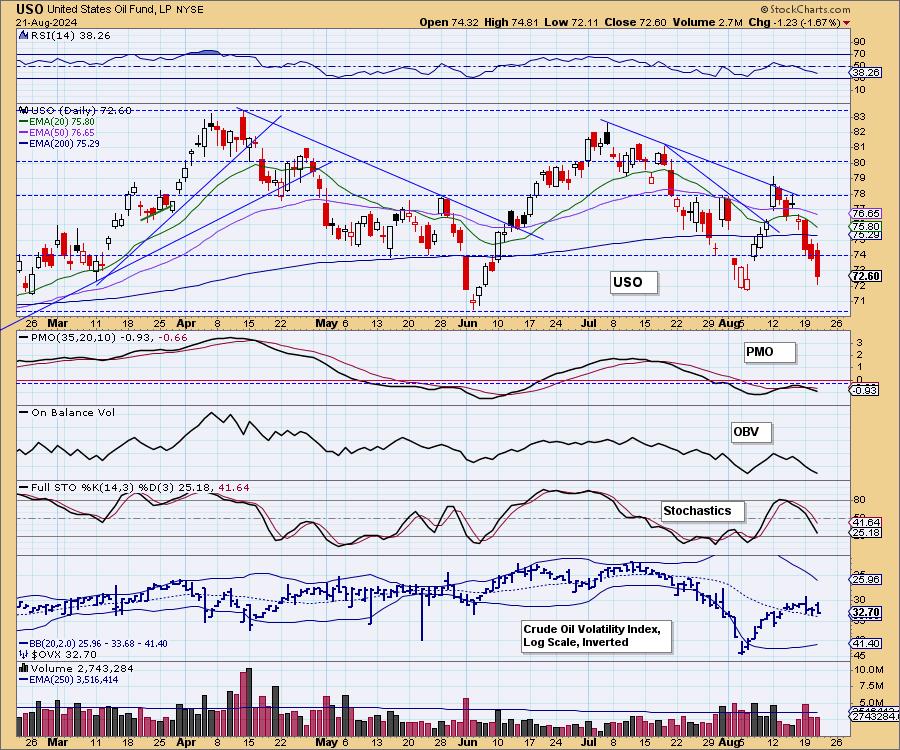Screen dimensions: 900x750
Task: Click the Low 72.11 value
Action: coord(571,22)
